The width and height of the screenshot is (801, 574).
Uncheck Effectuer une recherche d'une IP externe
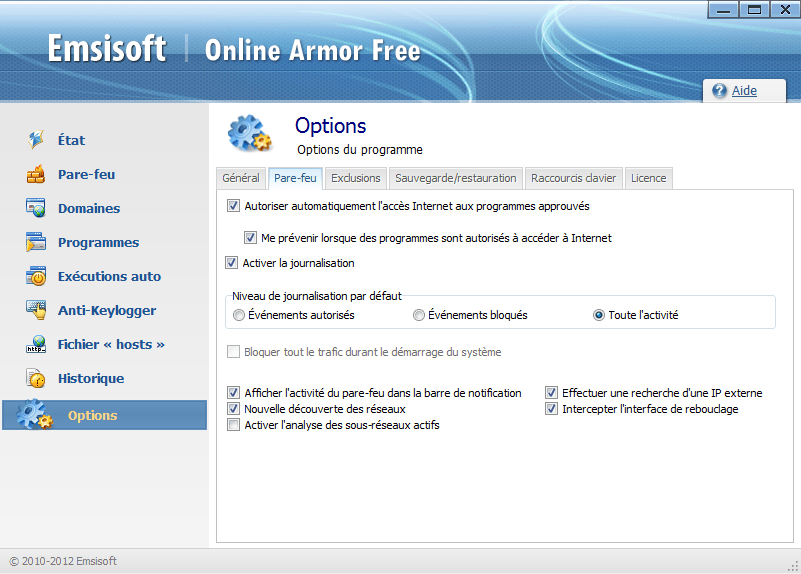[x=551, y=393]
